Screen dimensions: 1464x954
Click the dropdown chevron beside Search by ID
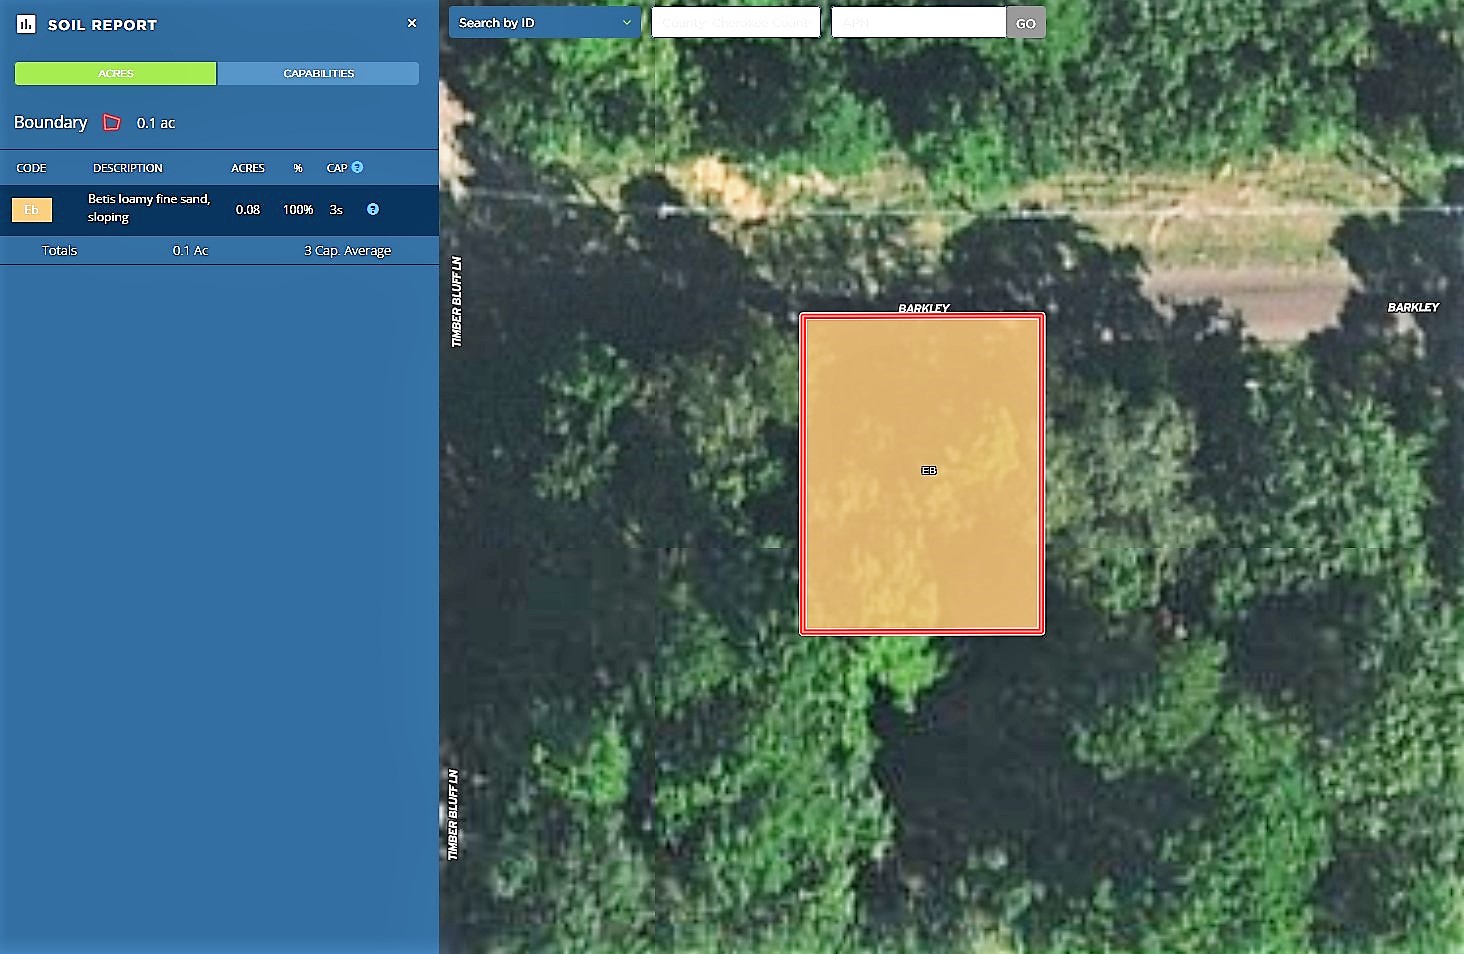(627, 23)
